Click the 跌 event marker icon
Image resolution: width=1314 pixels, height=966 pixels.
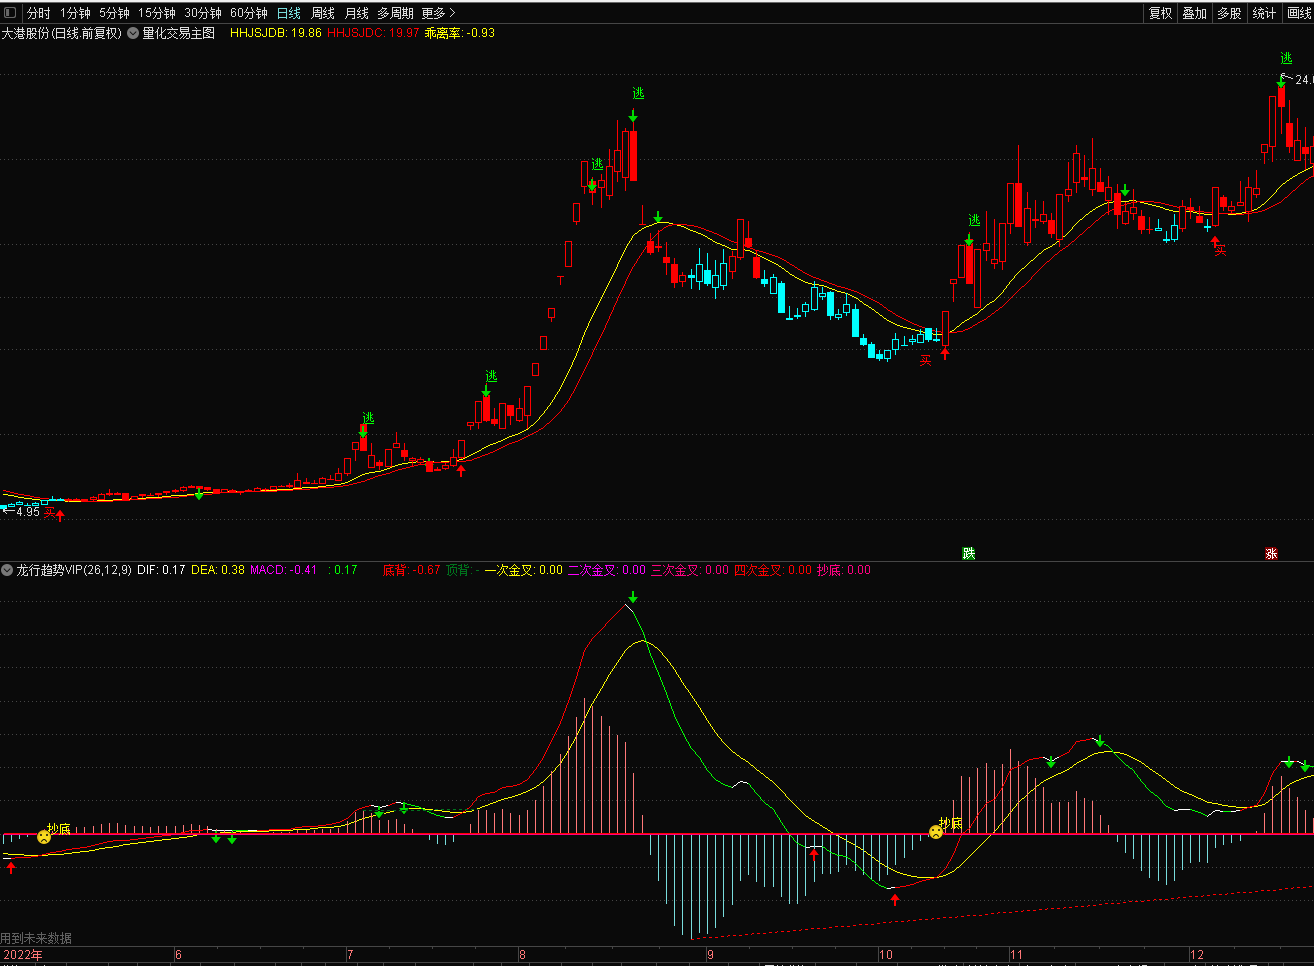click(x=968, y=553)
